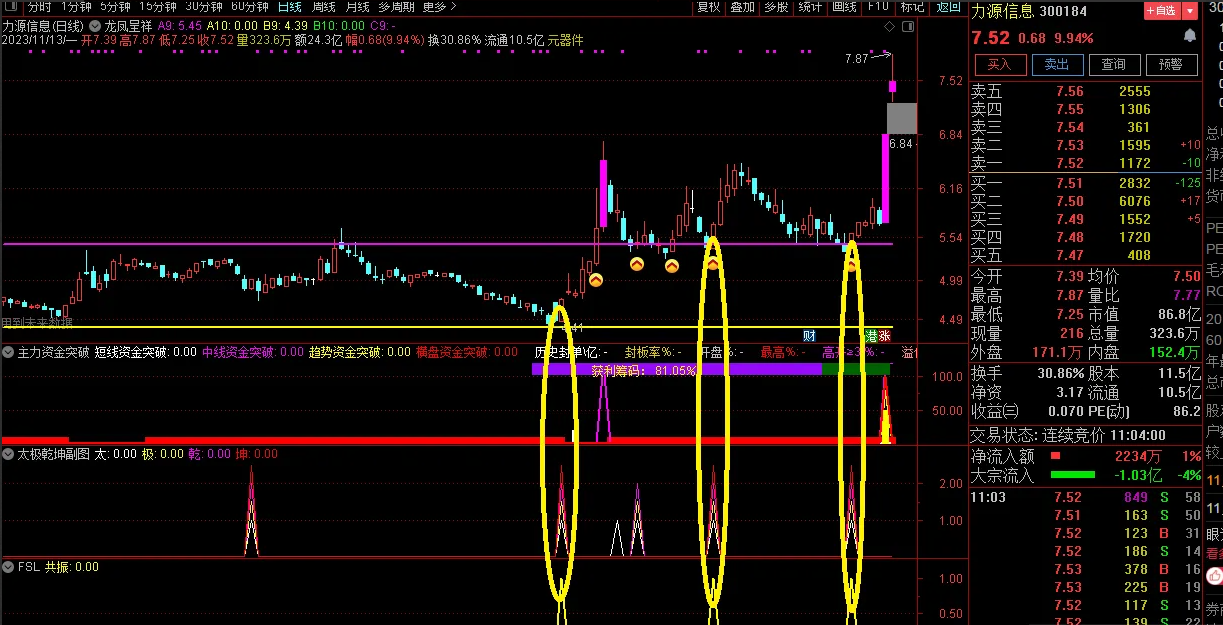Click the 涨 marker badge on chart
Viewport: 1223px width, 625px height.
[x=884, y=335]
